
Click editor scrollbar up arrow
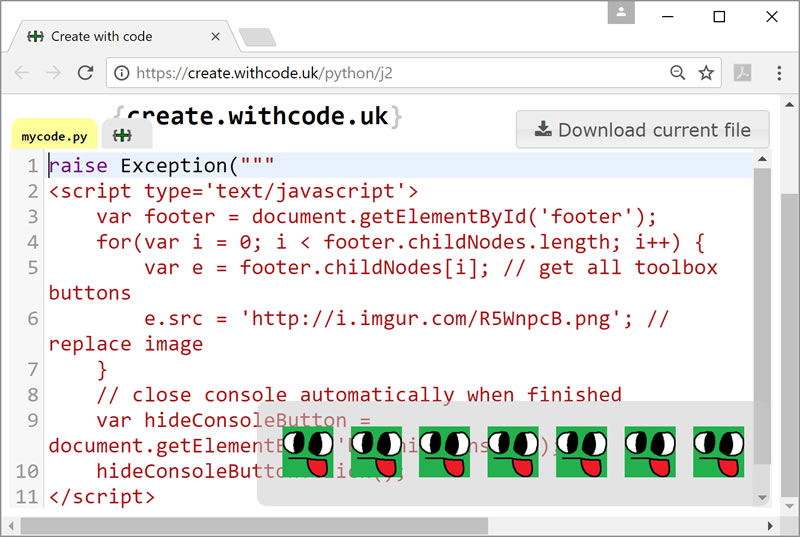(762, 159)
